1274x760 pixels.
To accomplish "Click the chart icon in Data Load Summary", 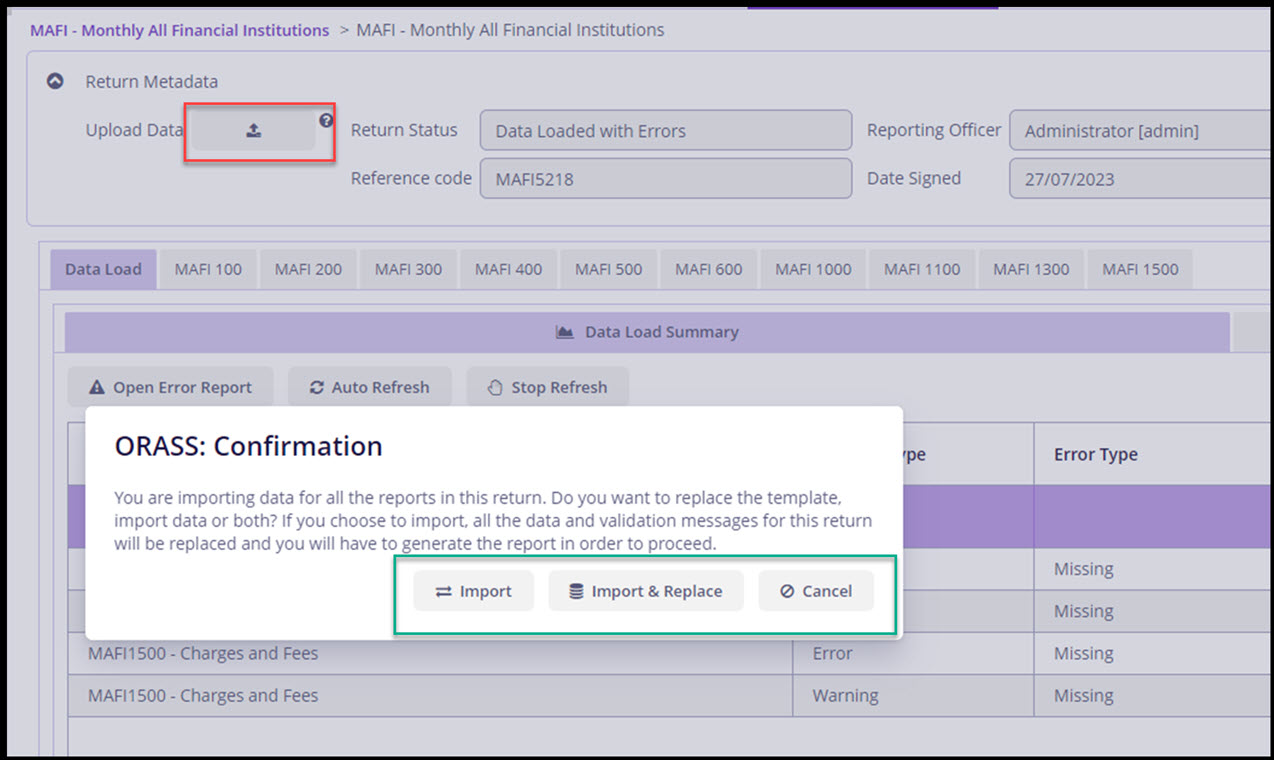I will coord(567,331).
